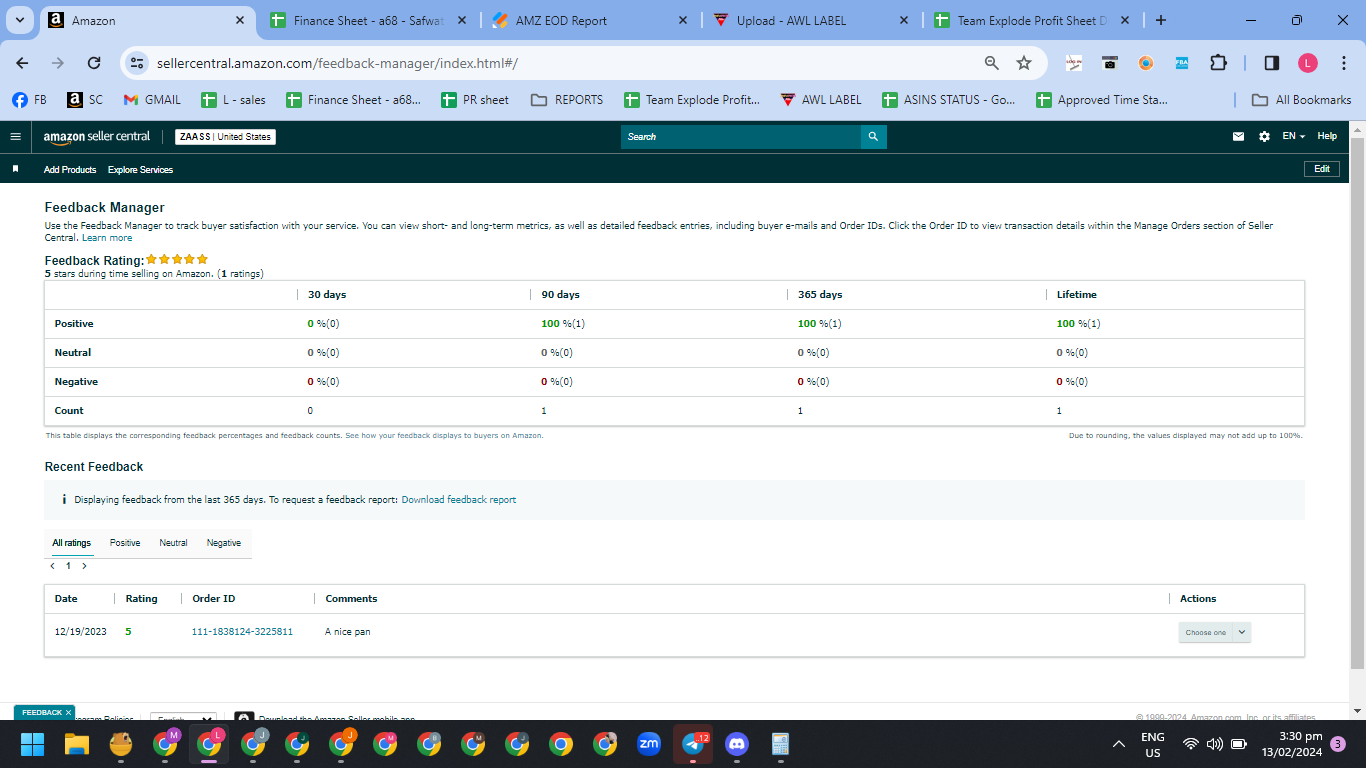The width and height of the screenshot is (1366, 768).
Task: Click Add Products in the navigation bar
Action: point(70,170)
